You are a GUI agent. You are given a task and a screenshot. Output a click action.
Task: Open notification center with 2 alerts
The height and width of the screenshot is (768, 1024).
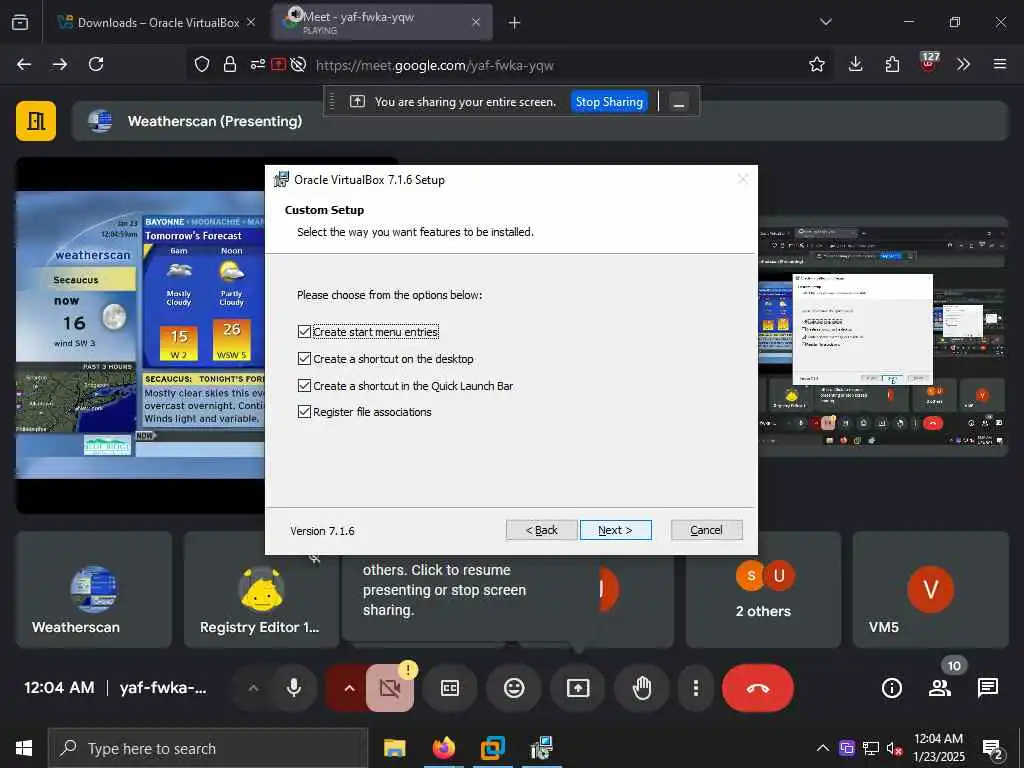(992, 749)
